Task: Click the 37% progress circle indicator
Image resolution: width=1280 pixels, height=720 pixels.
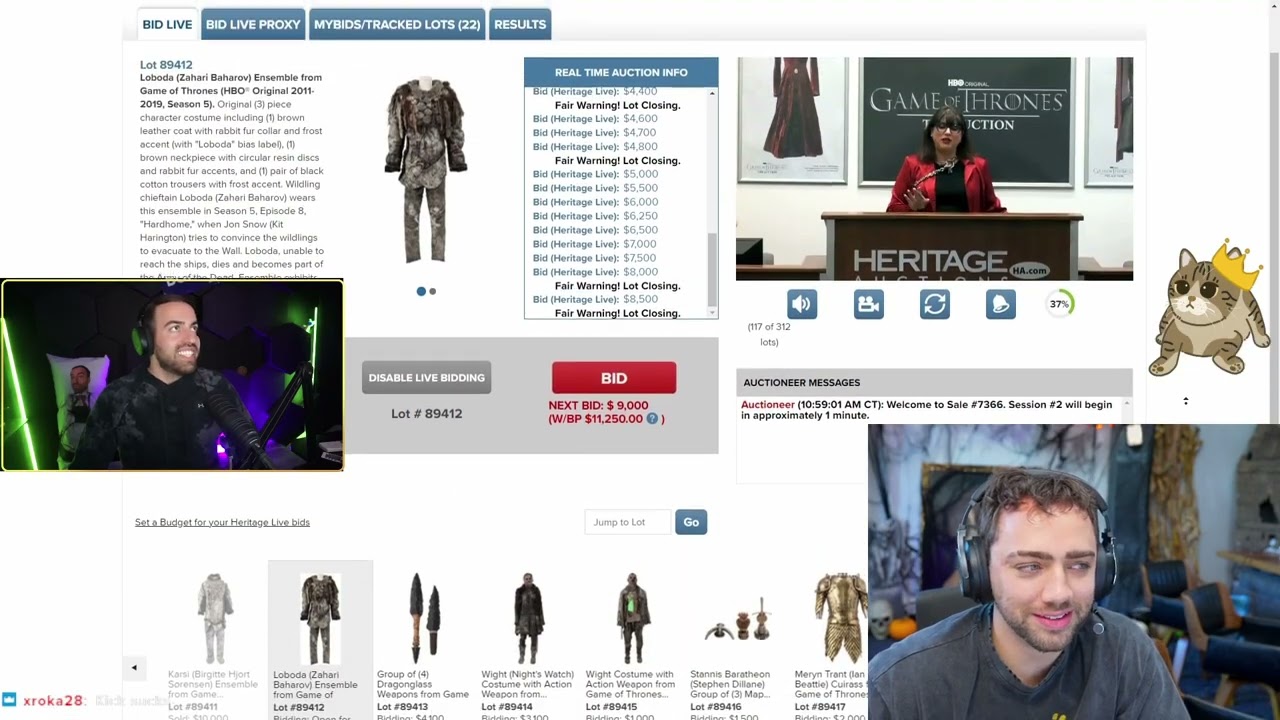Action: 1060,304
